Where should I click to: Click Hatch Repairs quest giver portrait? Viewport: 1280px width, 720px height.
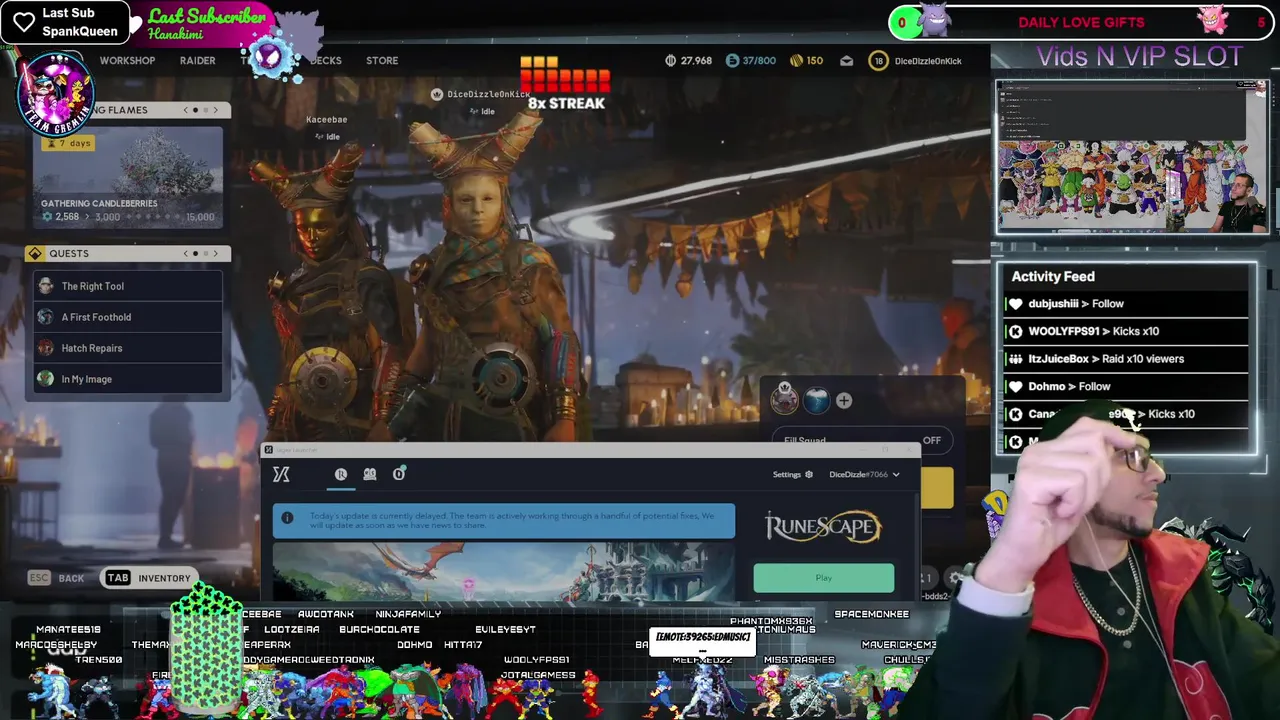45,348
